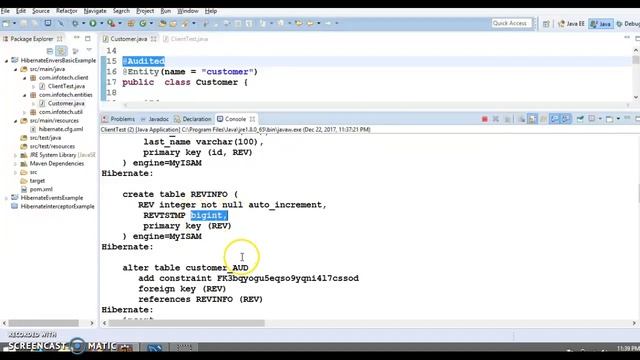Switch to the Debug perspective
Screen dimensions: 640x360
tap(628, 24)
